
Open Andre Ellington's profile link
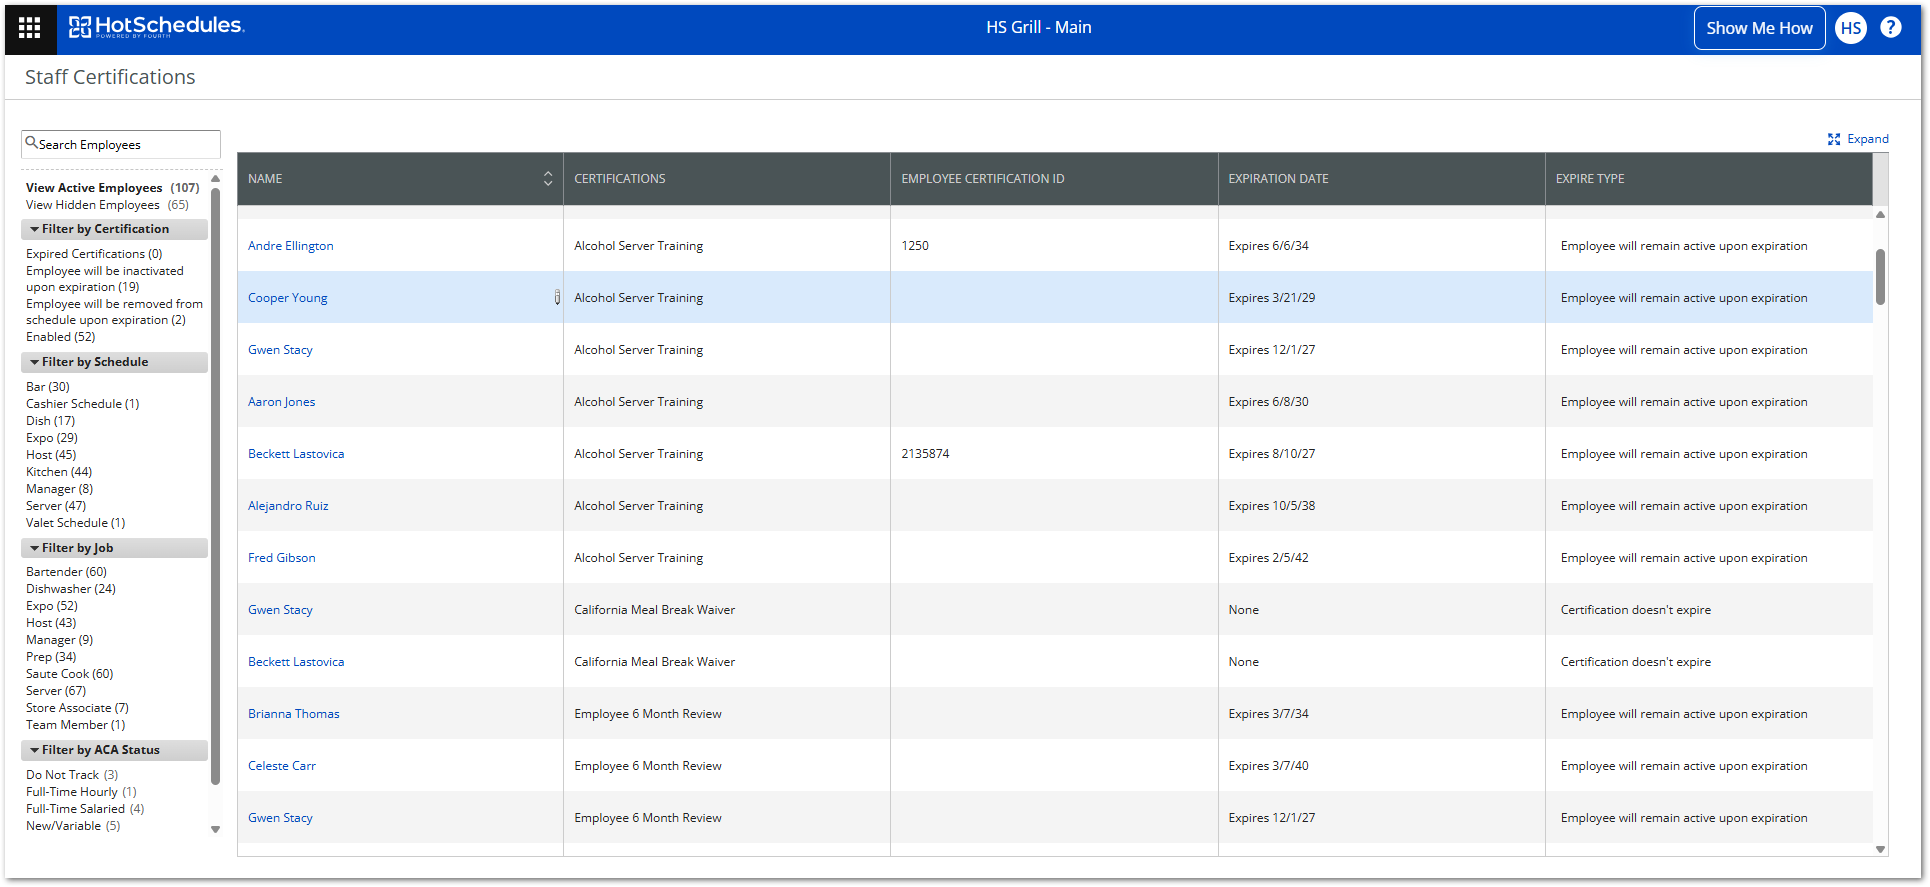[x=291, y=246]
